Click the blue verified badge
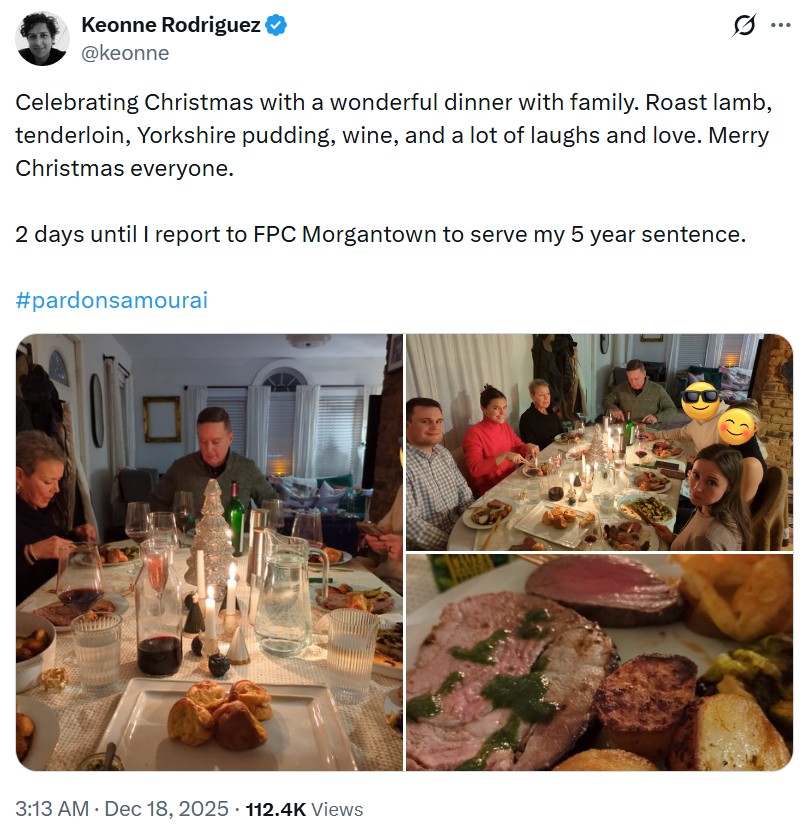This screenshot has height=828, width=805. pyautogui.click(x=277, y=26)
